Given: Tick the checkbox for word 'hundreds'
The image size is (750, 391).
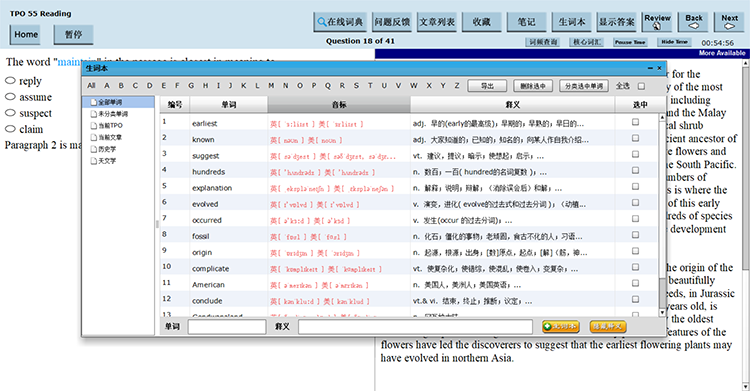Looking at the screenshot, I should [635, 170].
